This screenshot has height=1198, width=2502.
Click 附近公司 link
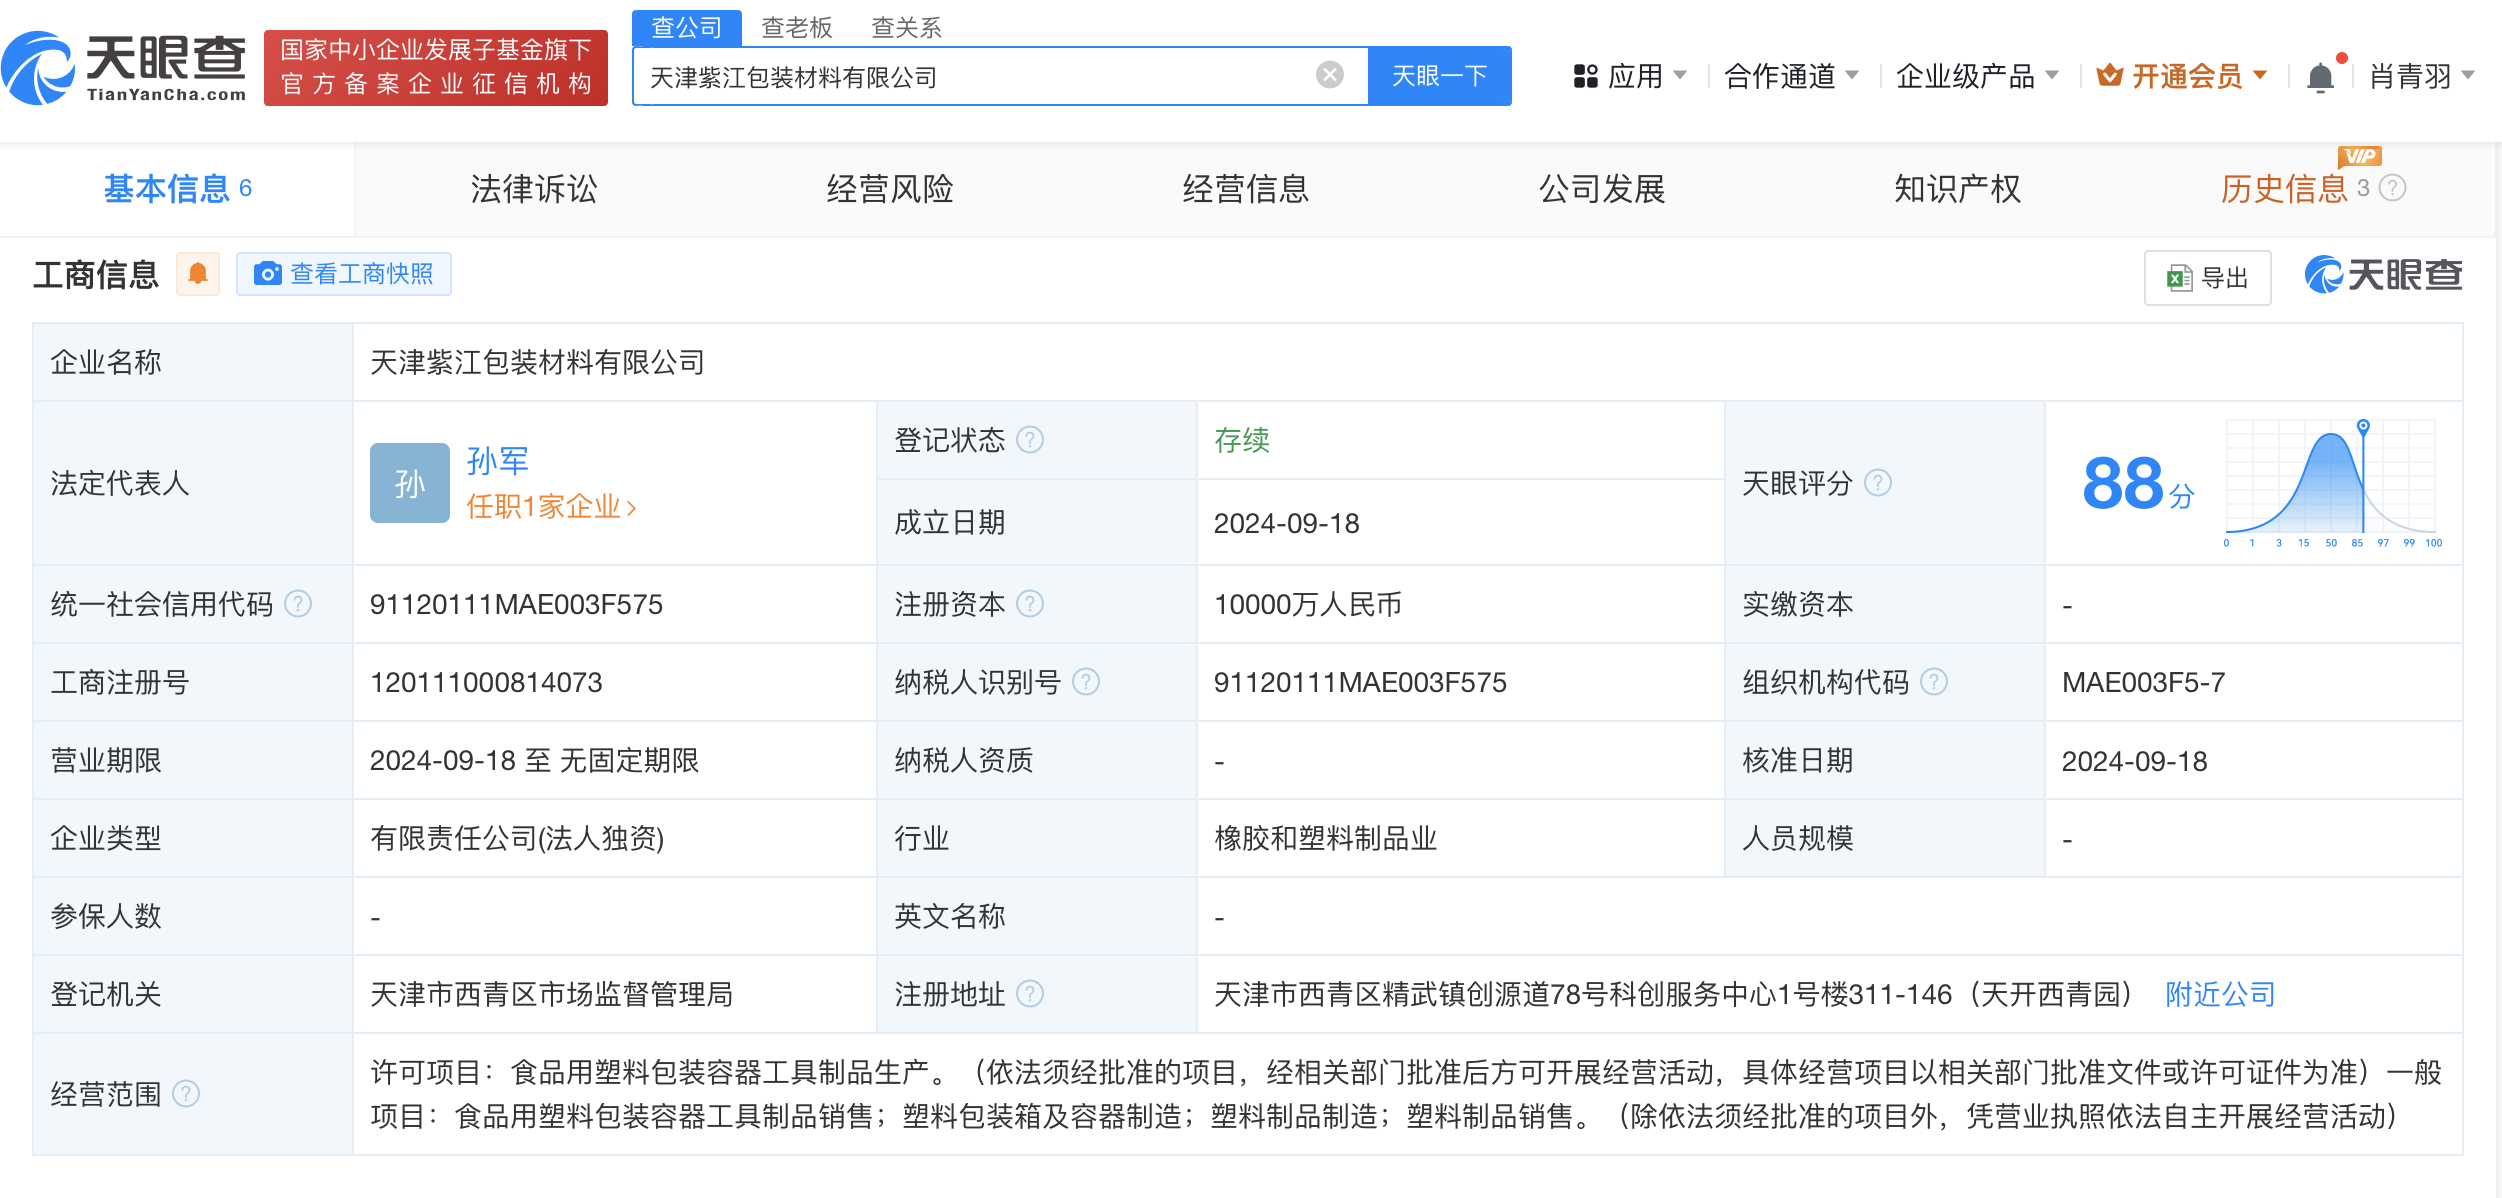tap(2220, 994)
